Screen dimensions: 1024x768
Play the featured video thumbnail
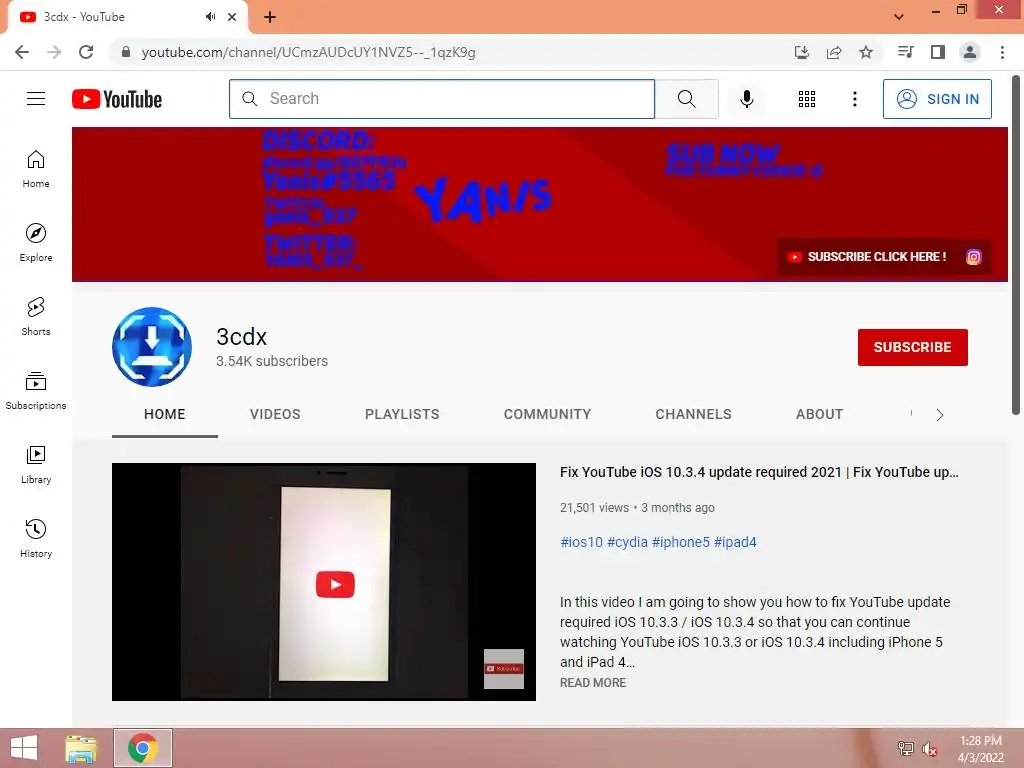pos(324,582)
